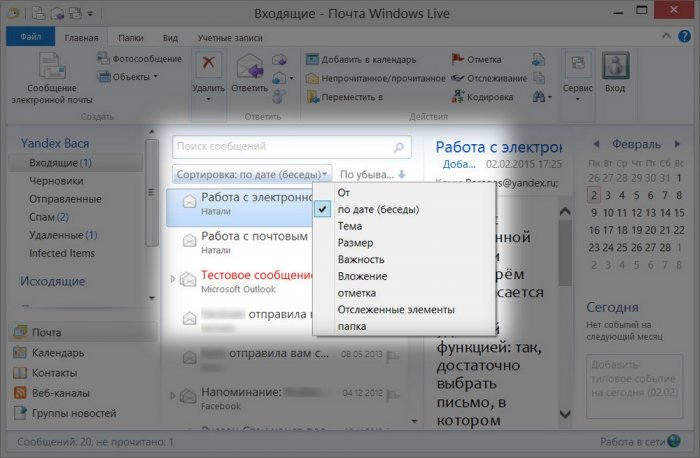Image resolution: width=700 pixels, height=458 pixels.
Task: Toggle descending sort arrow По убыва...
Action: (402, 175)
